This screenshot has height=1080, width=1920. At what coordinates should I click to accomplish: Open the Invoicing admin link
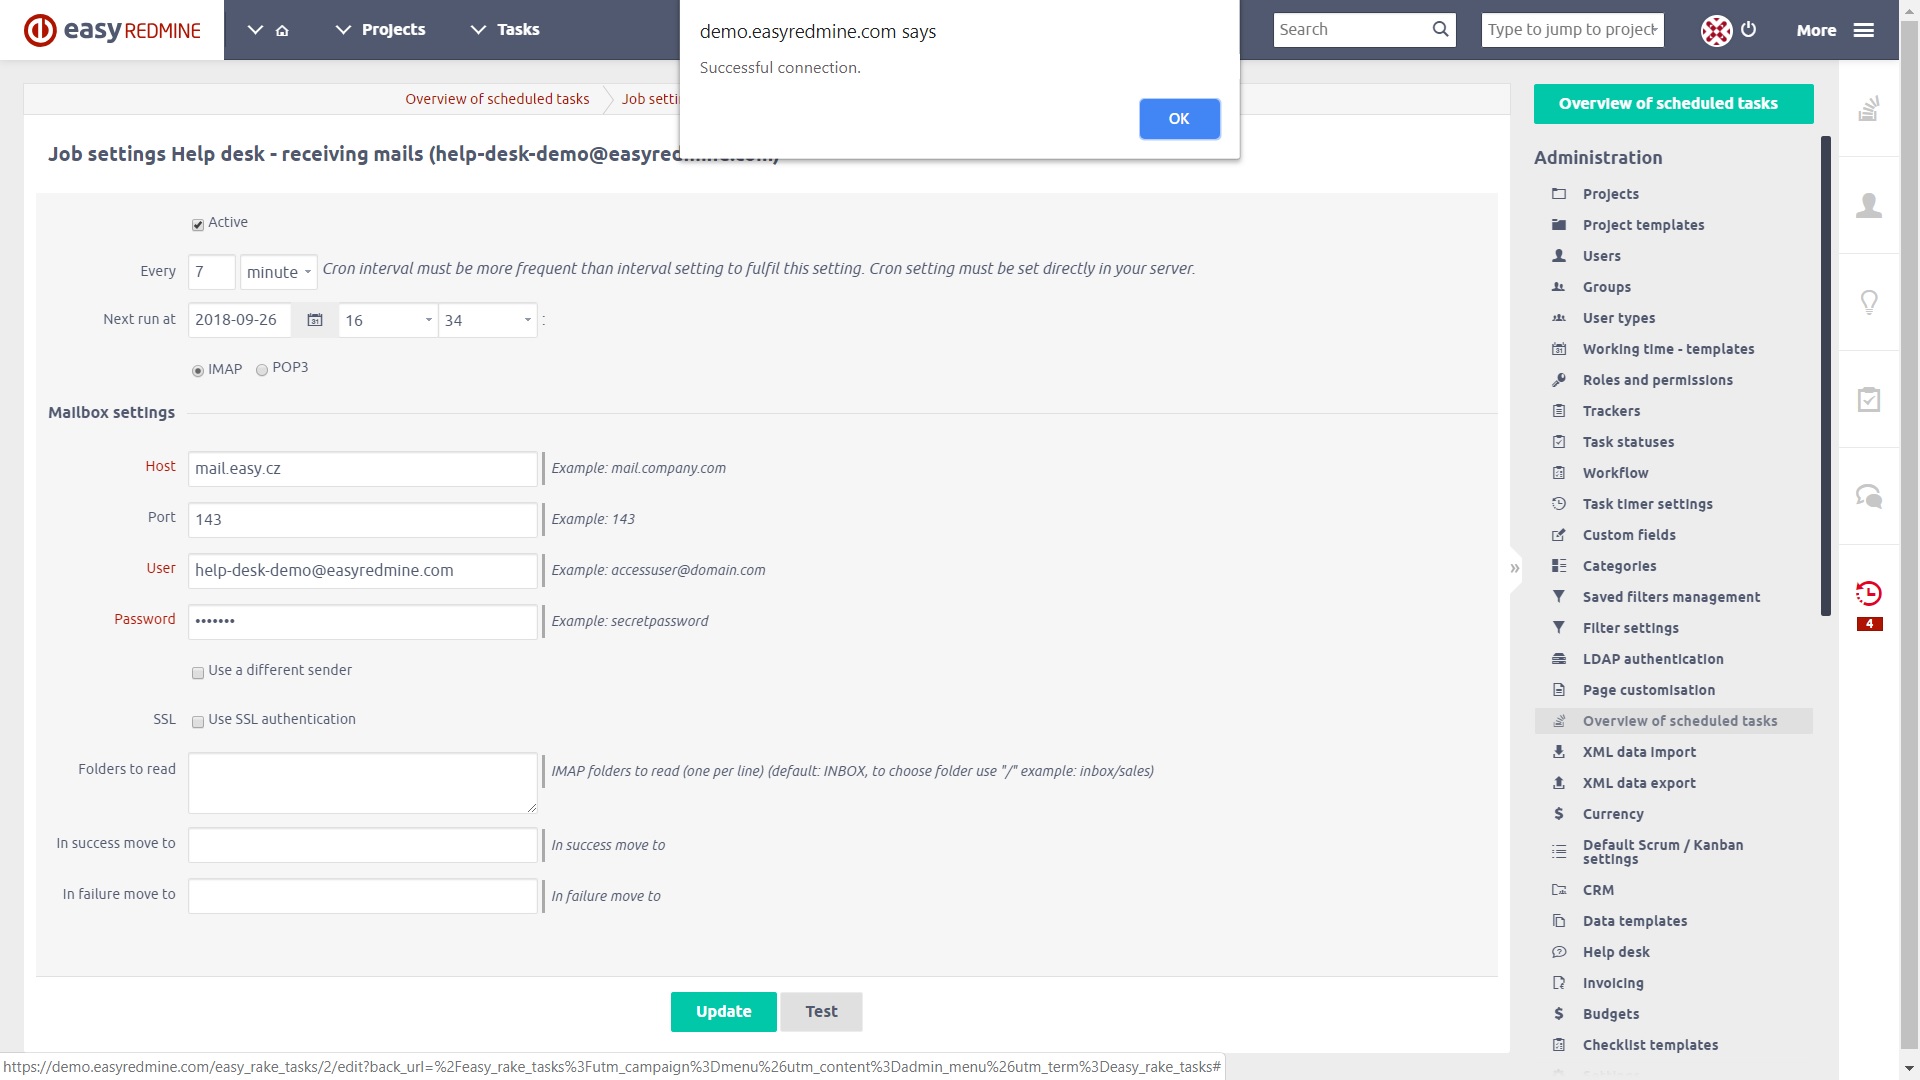1612,983
